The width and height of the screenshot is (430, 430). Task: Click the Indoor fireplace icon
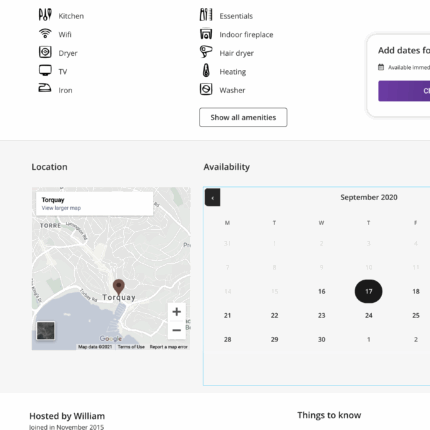[x=206, y=34]
